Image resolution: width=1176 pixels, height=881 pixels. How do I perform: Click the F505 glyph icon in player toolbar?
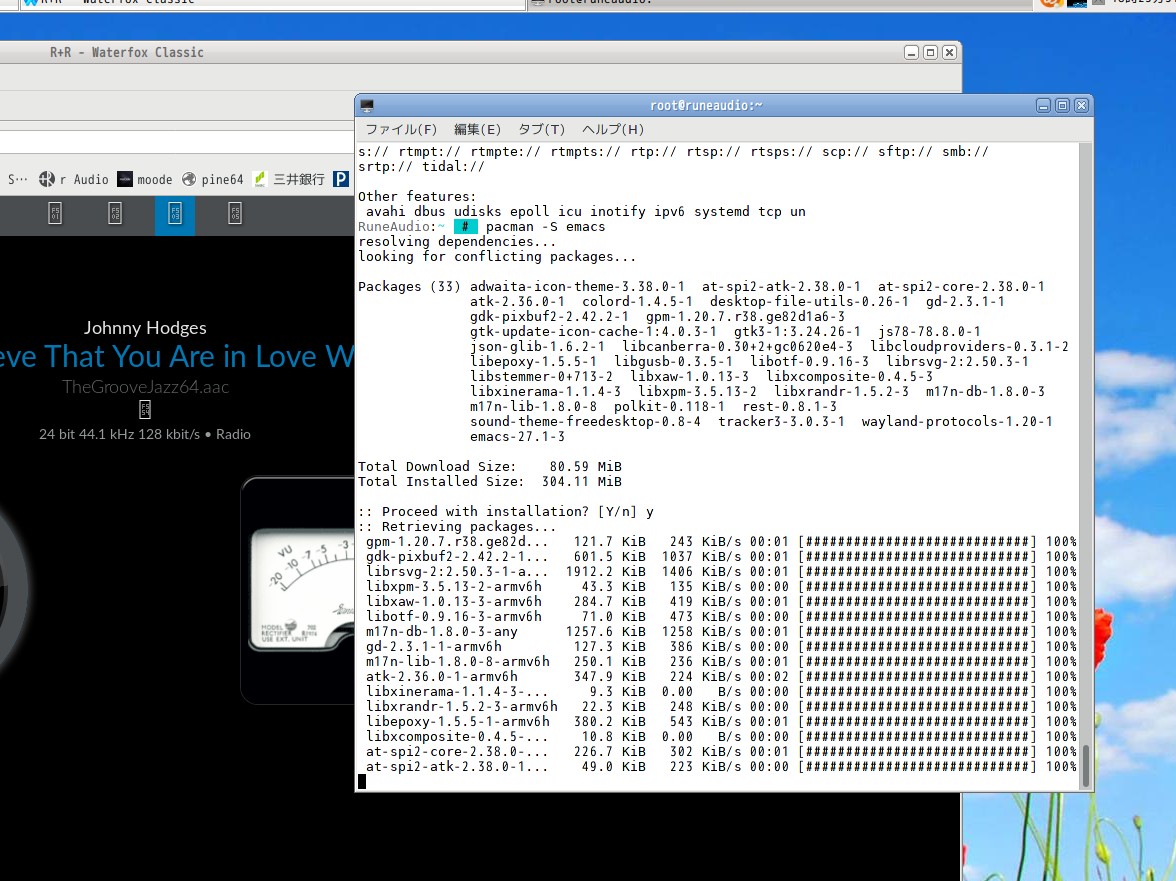(x=235, y=213)
